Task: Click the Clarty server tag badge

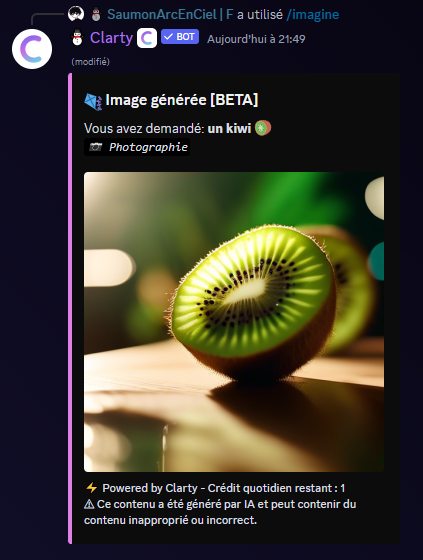Action: pyautogui.click(x=147, y=38)
